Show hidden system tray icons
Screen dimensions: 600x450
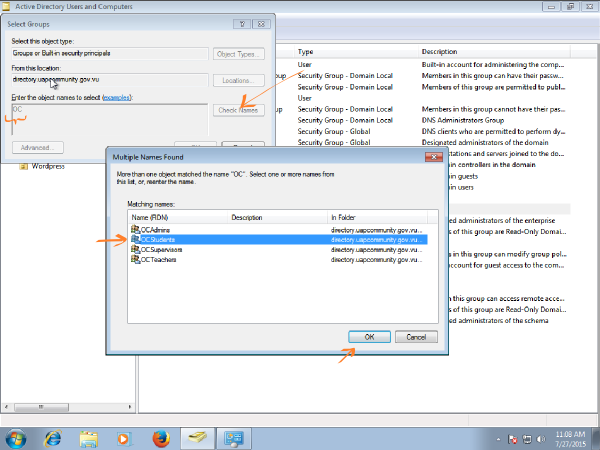point(498,439)
